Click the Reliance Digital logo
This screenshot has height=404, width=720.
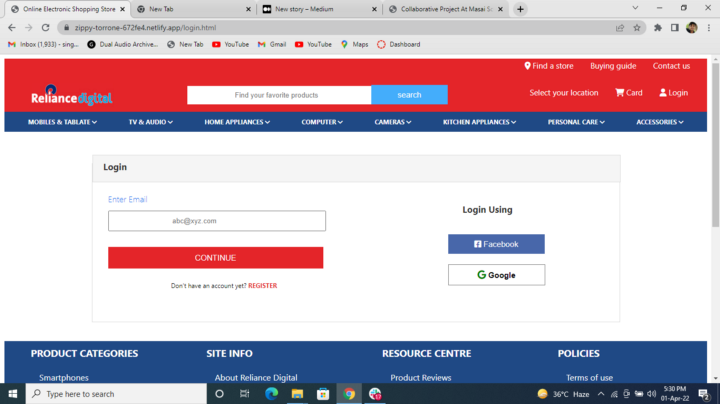click(71, 95)
